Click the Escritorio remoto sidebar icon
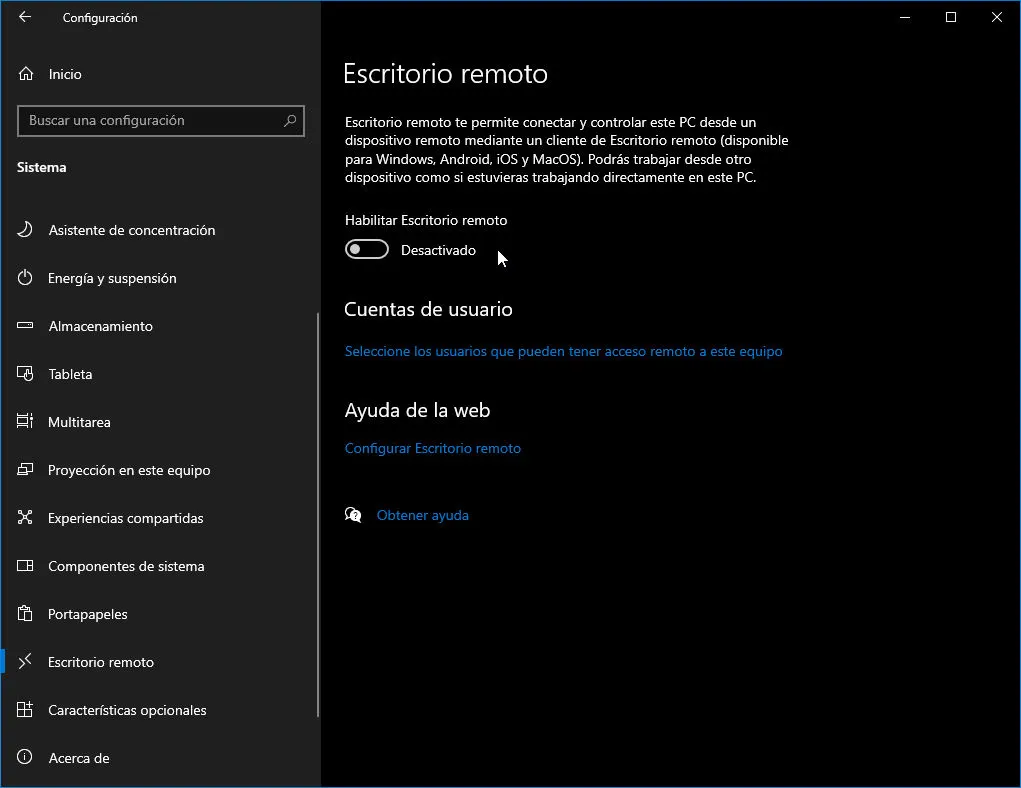Viewport: 1021px width, 788px height. click(25, 662)
